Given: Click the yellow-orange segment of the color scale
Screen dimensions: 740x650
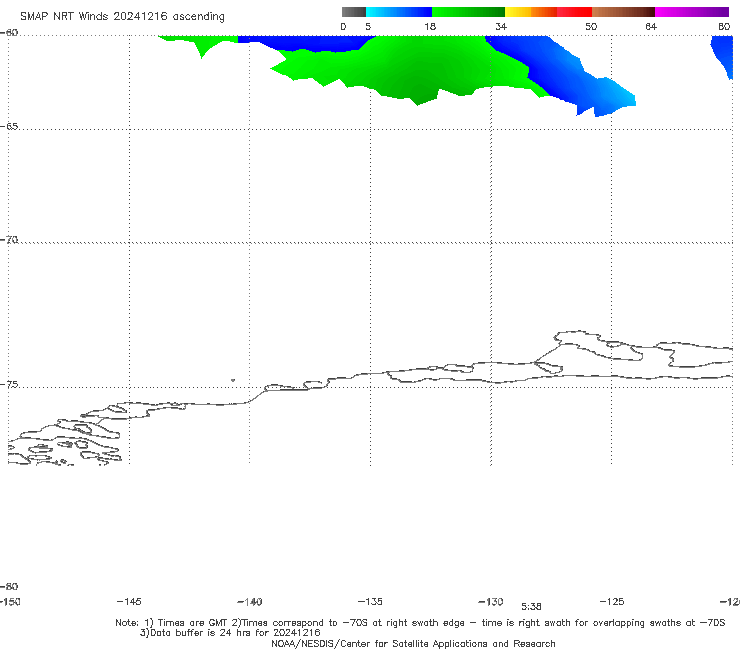Looking at the screenshot, I should point(531,12).
